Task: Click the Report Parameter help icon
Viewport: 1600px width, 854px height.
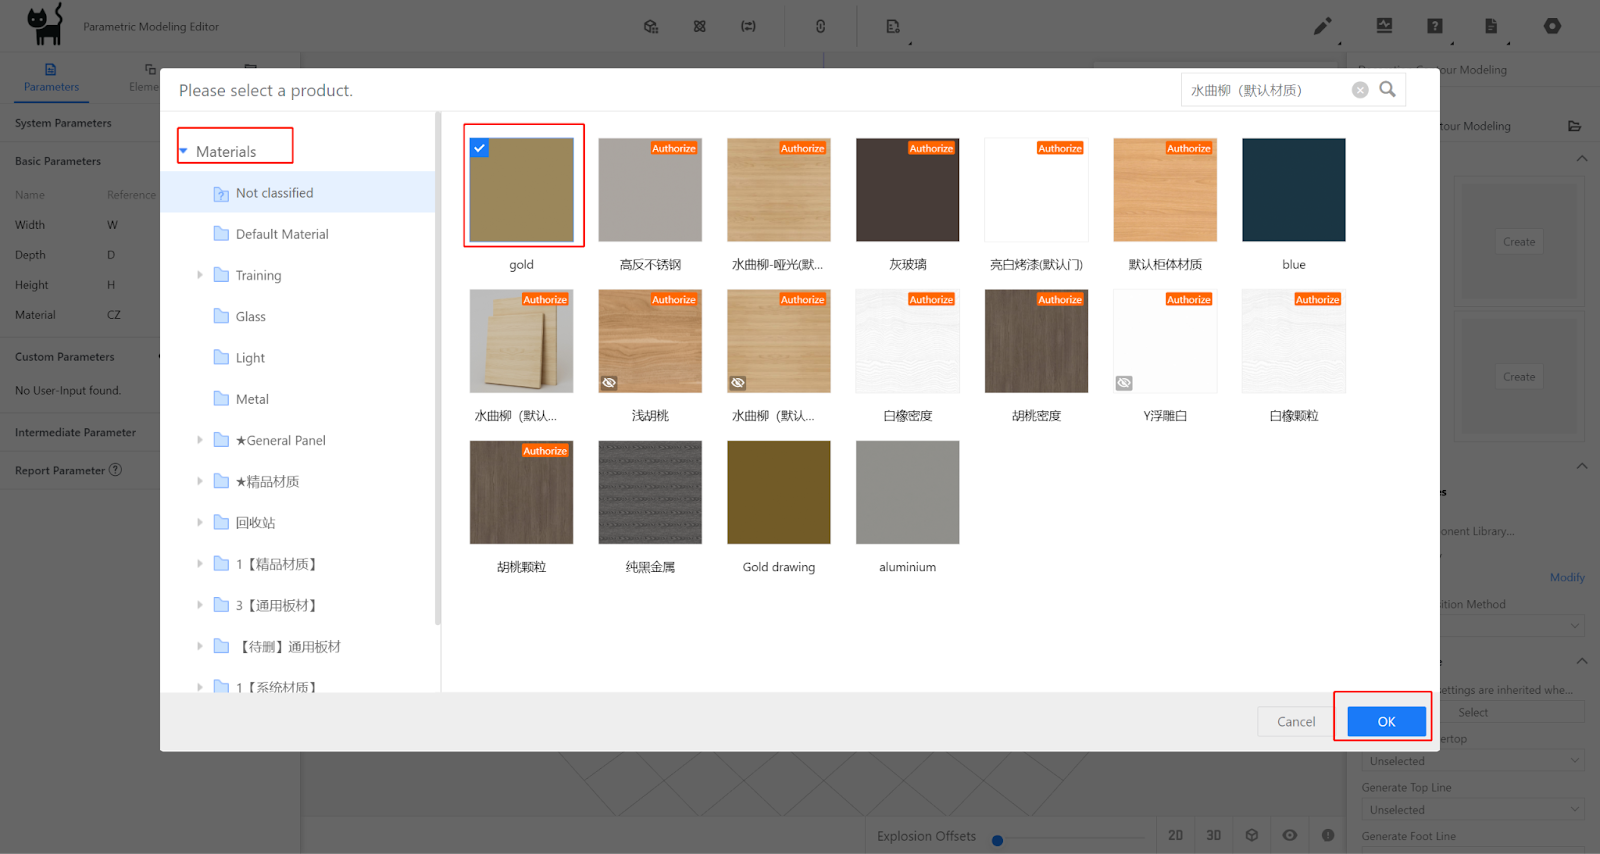Action: (115, 470)
